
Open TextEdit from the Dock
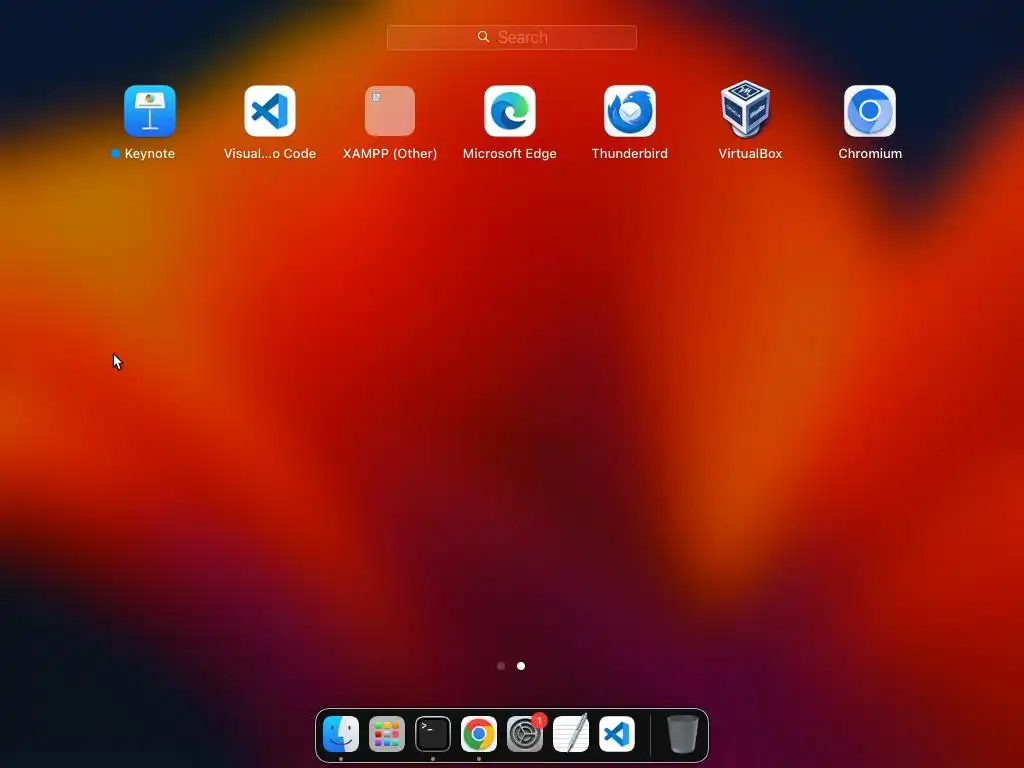(x=571, y=734)
